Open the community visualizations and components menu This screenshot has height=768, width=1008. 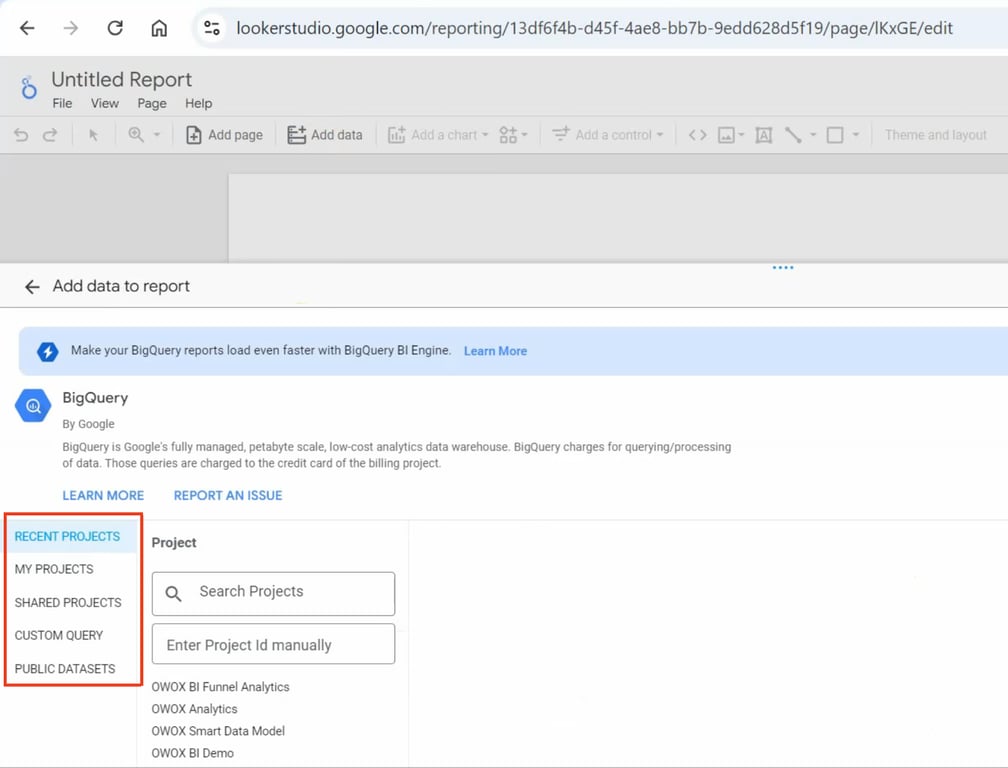click(x=513, y=135)
